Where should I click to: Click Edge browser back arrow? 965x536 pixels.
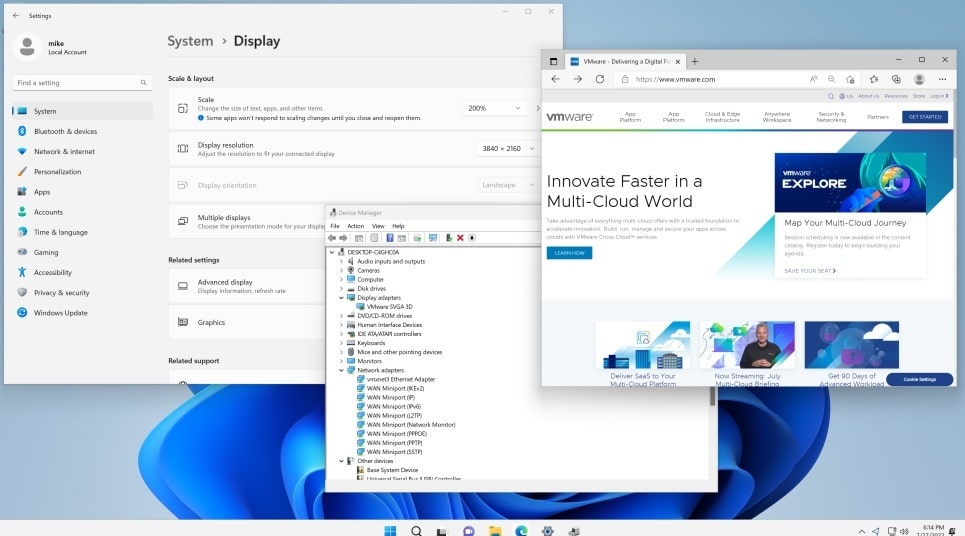pos(555,79)
